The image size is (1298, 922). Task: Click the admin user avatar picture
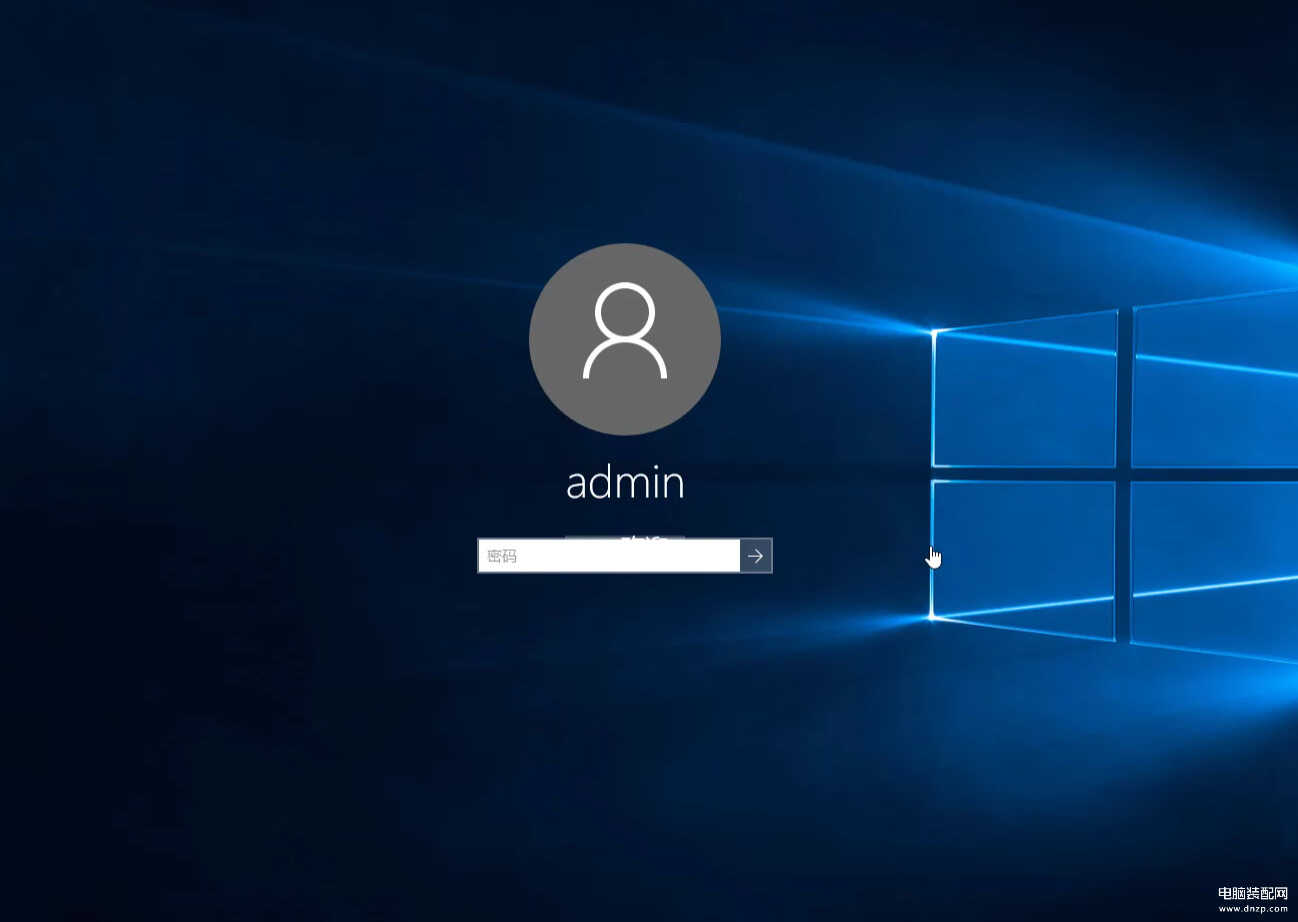(625, 339)
